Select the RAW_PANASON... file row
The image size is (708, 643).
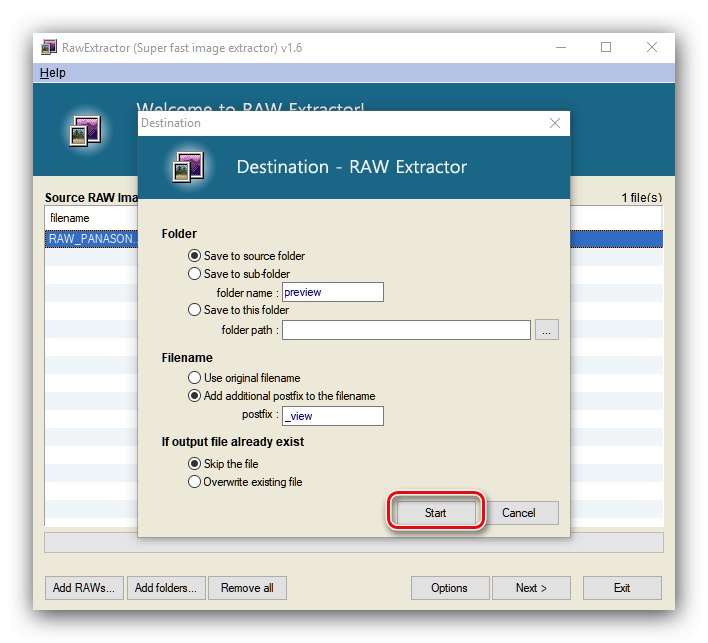[92, 239]
